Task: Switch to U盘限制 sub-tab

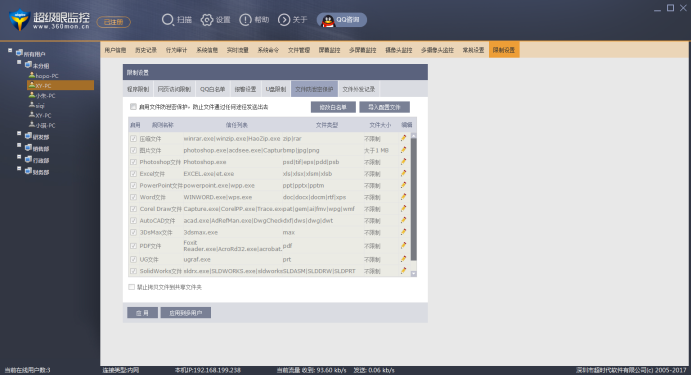Action: 276,89
